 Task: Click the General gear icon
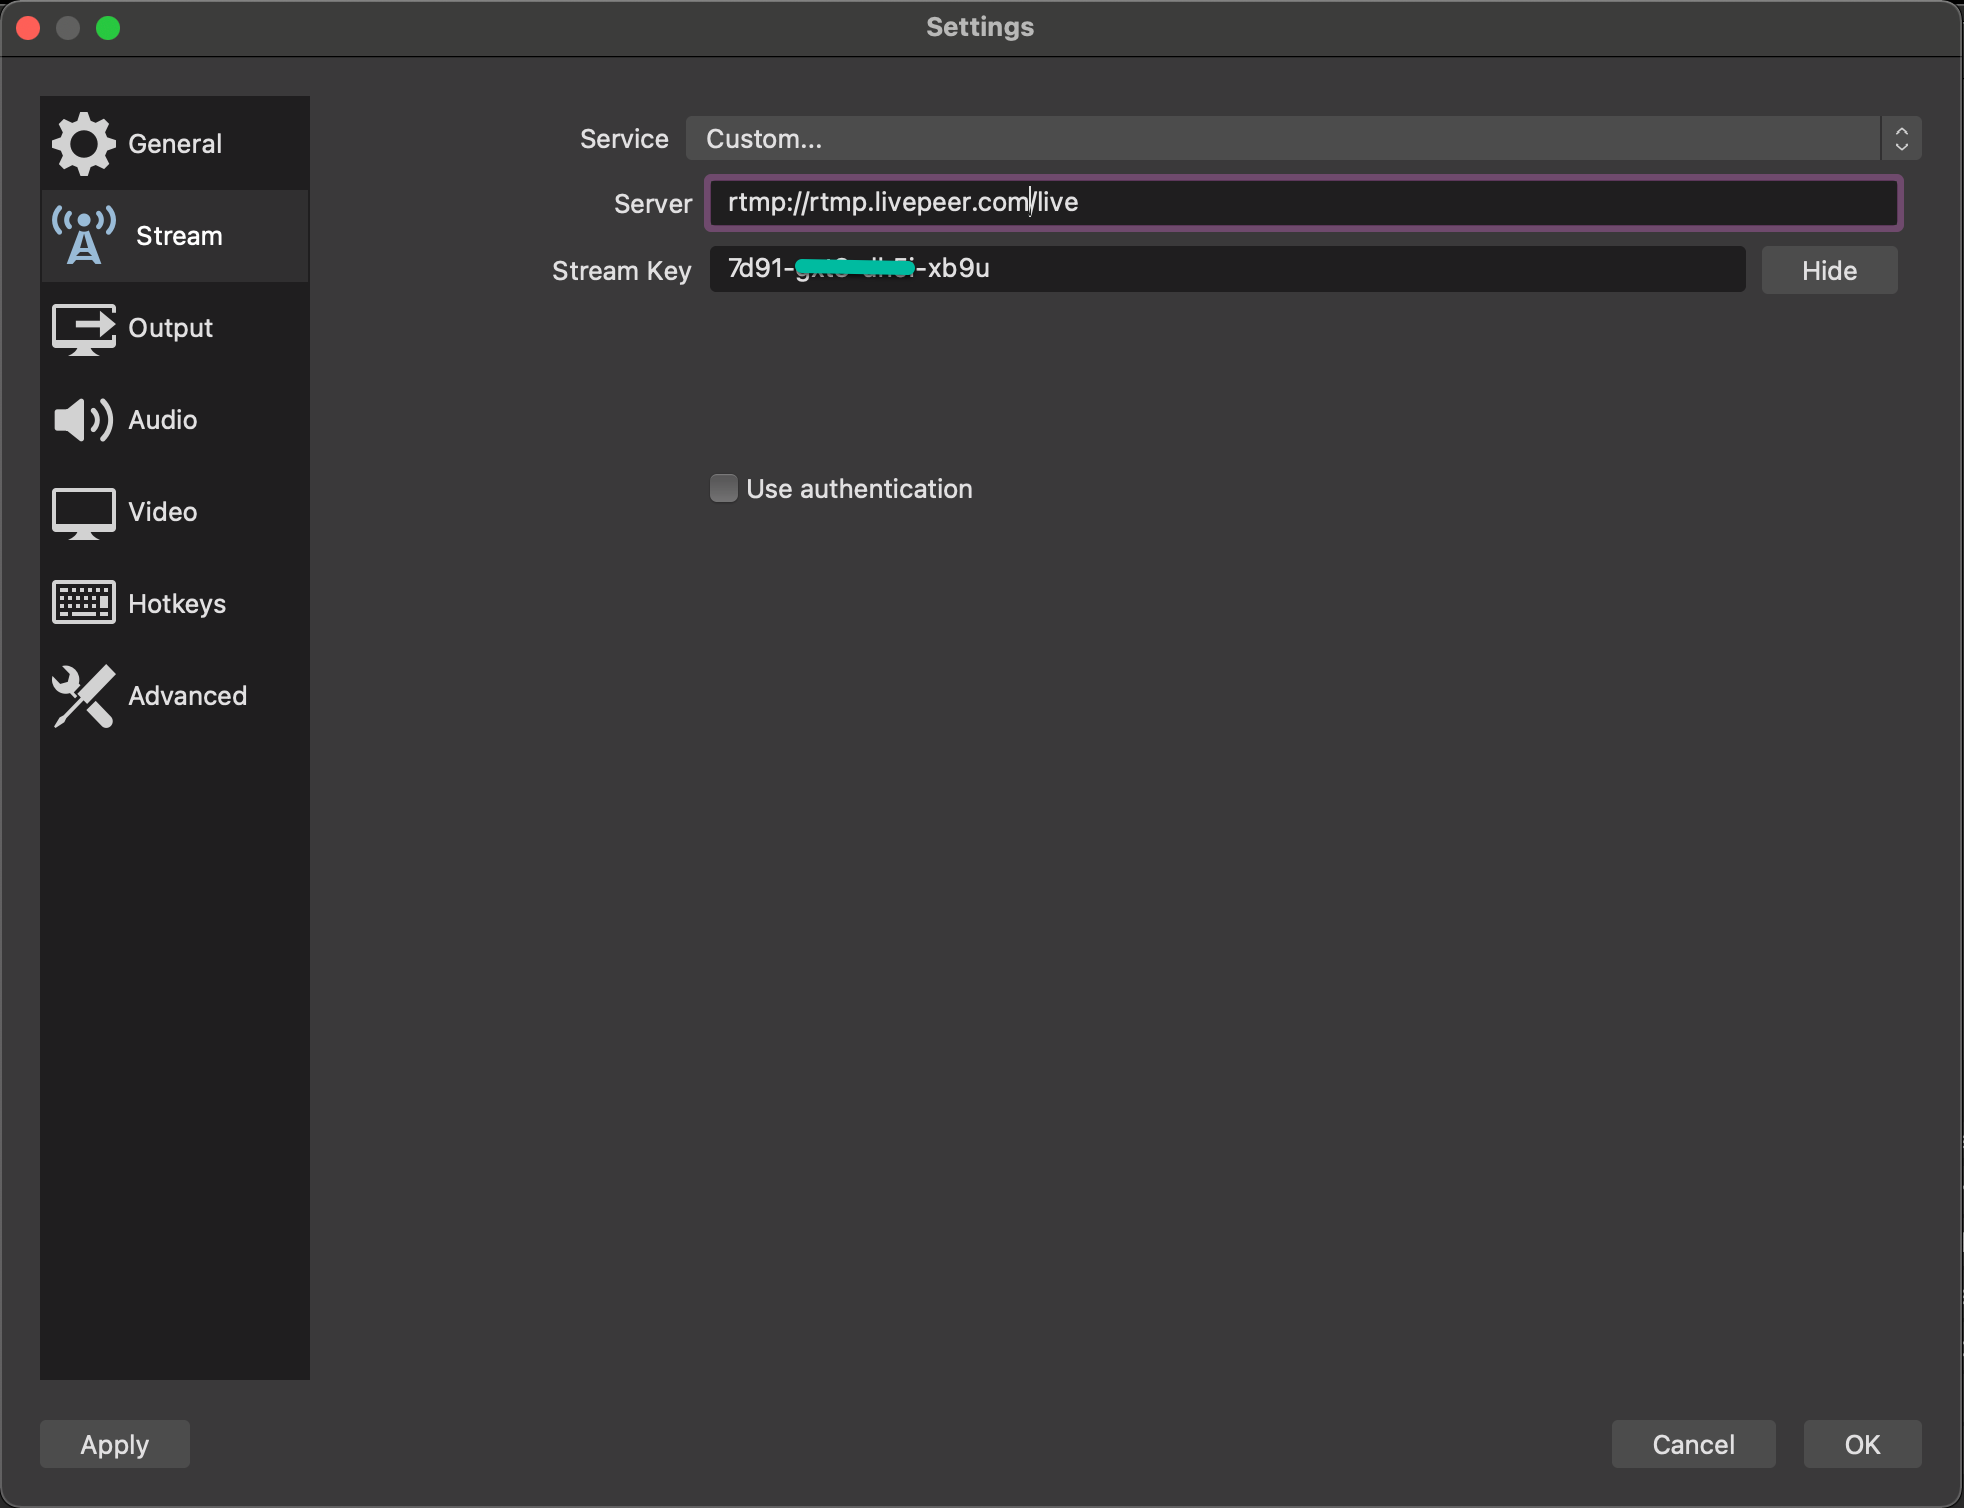click(83, 144)
